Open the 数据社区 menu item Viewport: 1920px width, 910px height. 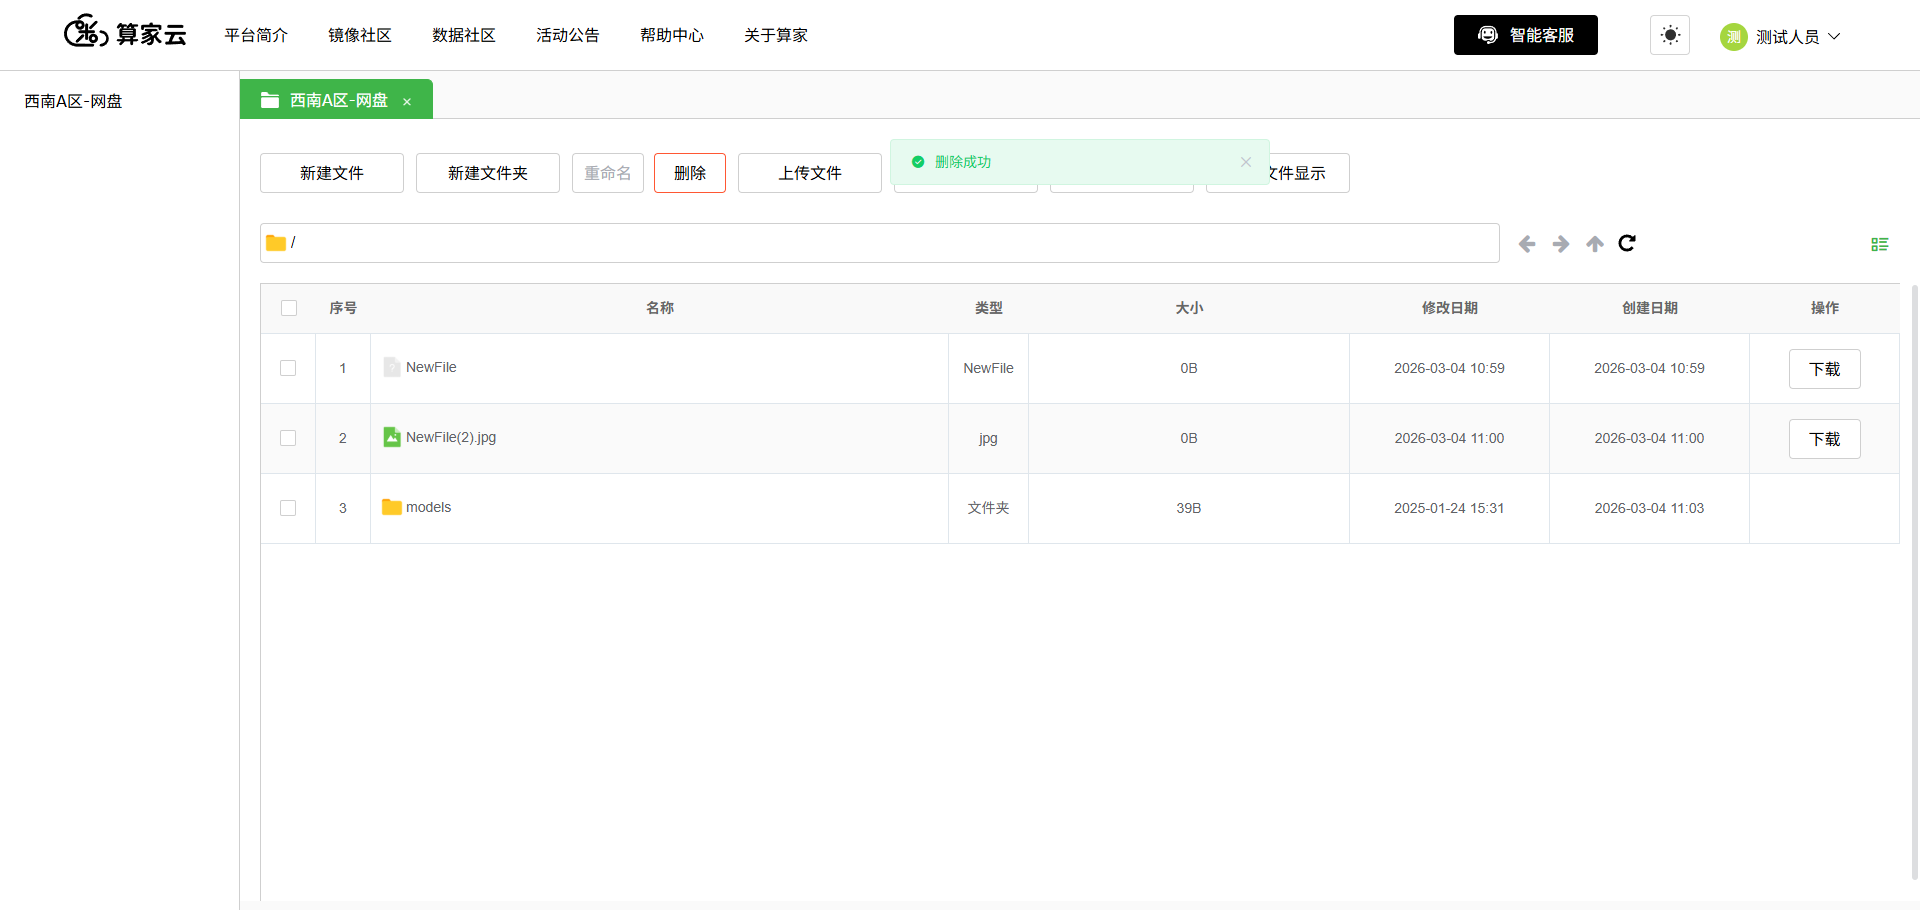tap(464, 35)
